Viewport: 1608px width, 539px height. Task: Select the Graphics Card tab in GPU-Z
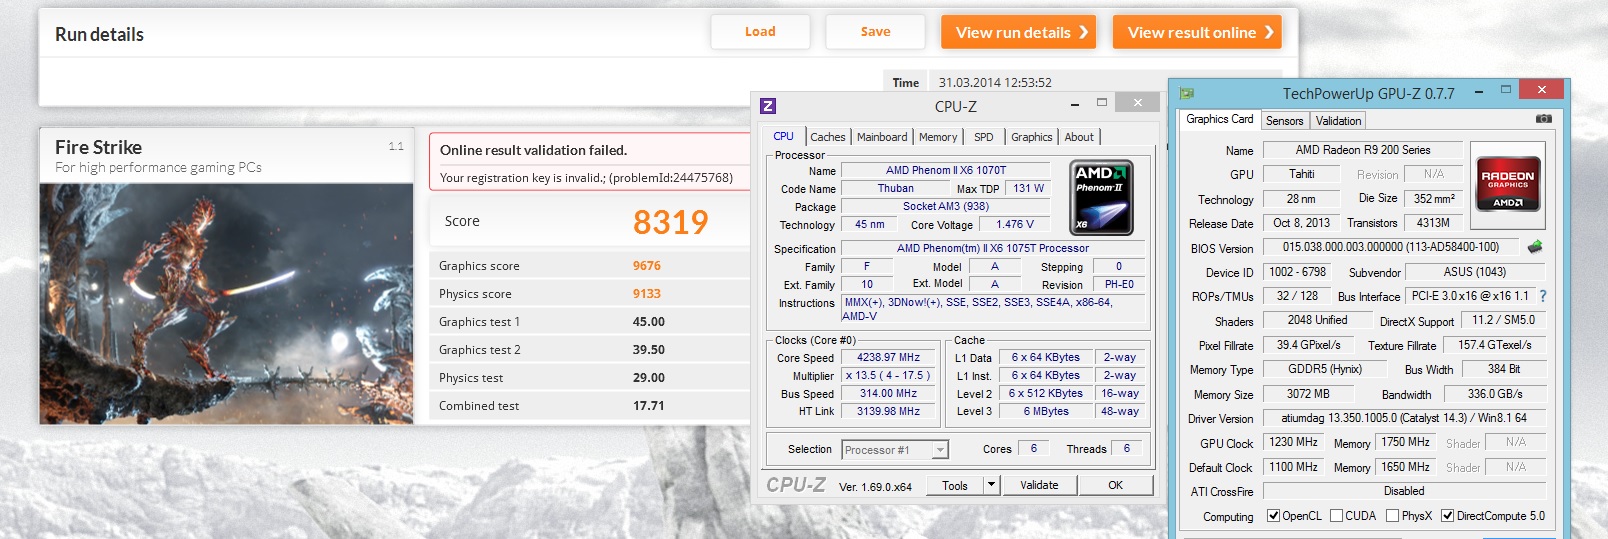pos(1219,119)
